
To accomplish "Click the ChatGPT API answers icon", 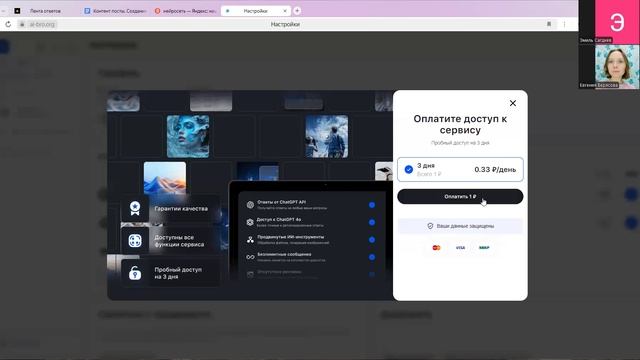I will tap(250, 204).
